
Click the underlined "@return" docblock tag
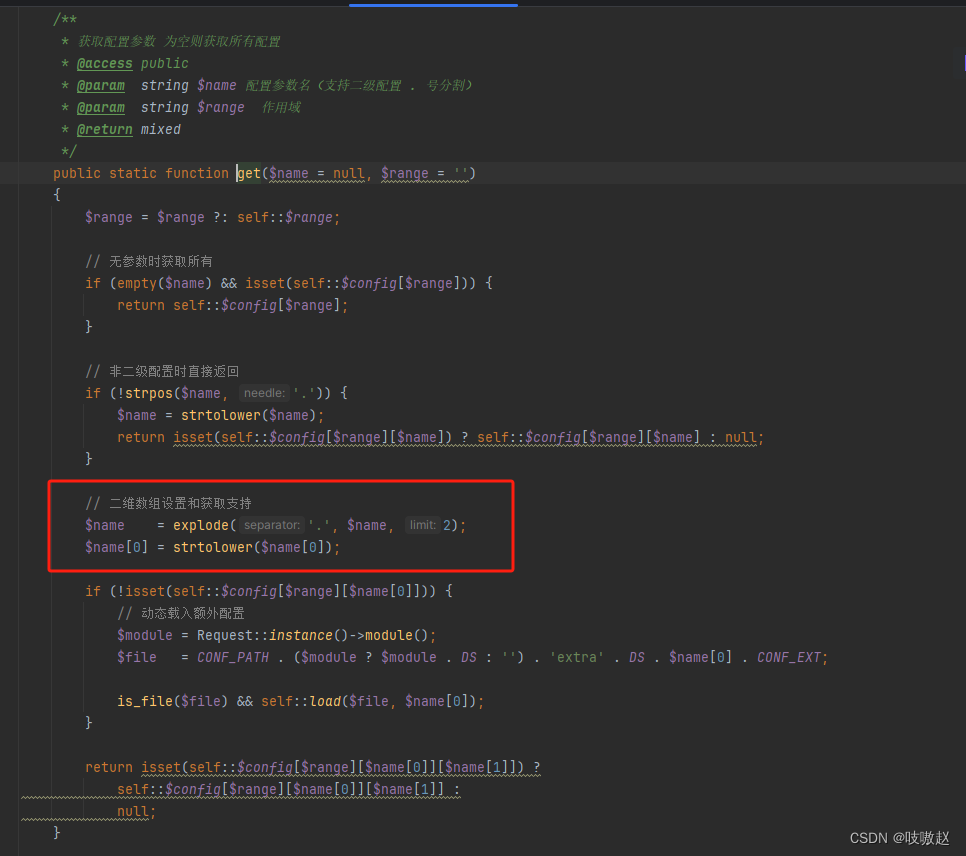pos(103,129)
